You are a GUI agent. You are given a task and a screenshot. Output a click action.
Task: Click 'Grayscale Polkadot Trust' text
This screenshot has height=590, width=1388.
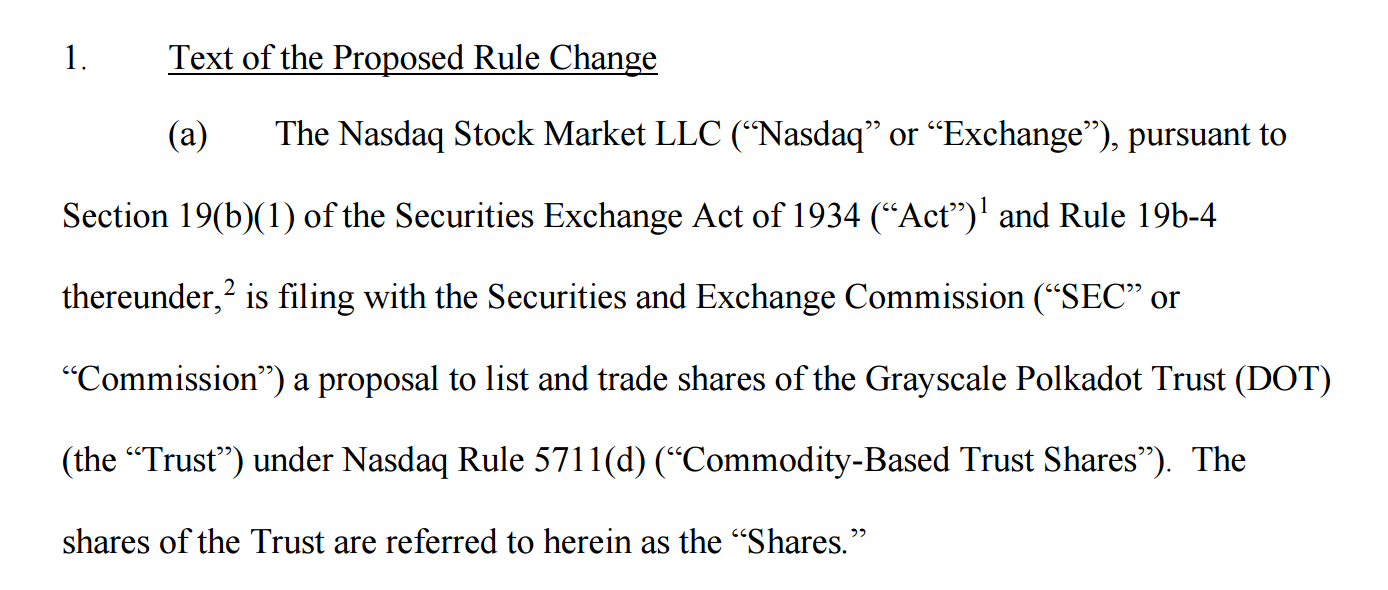click(1046, 380)
